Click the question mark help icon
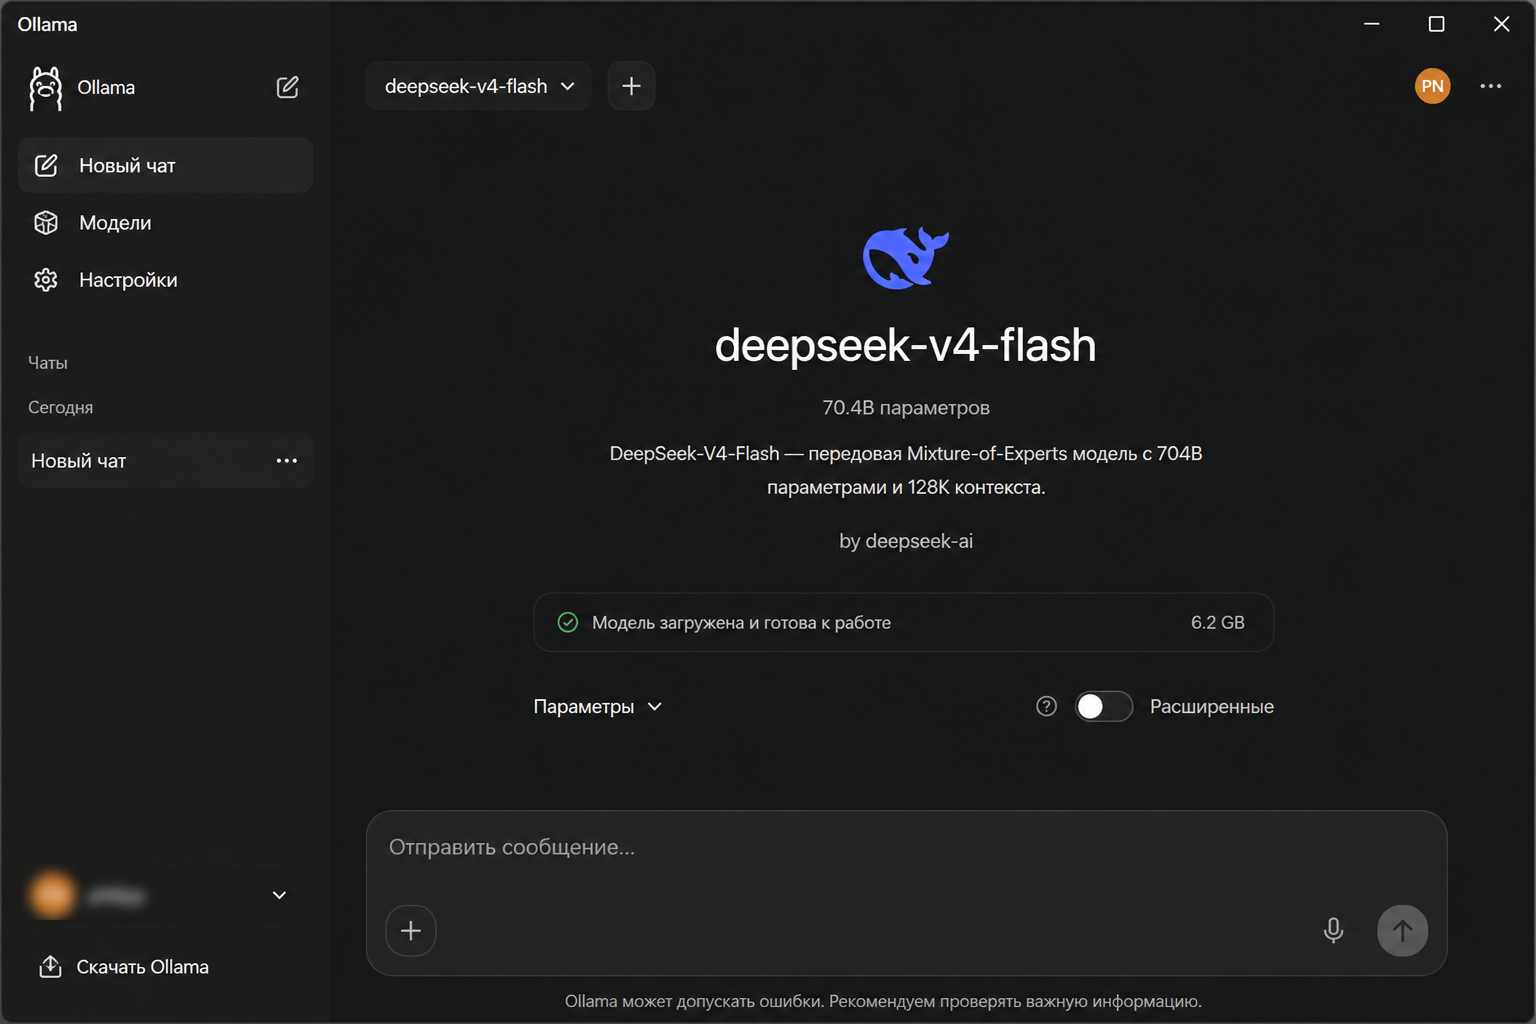Viewport: 1536px width, 1024px height. coord(1046,707)
